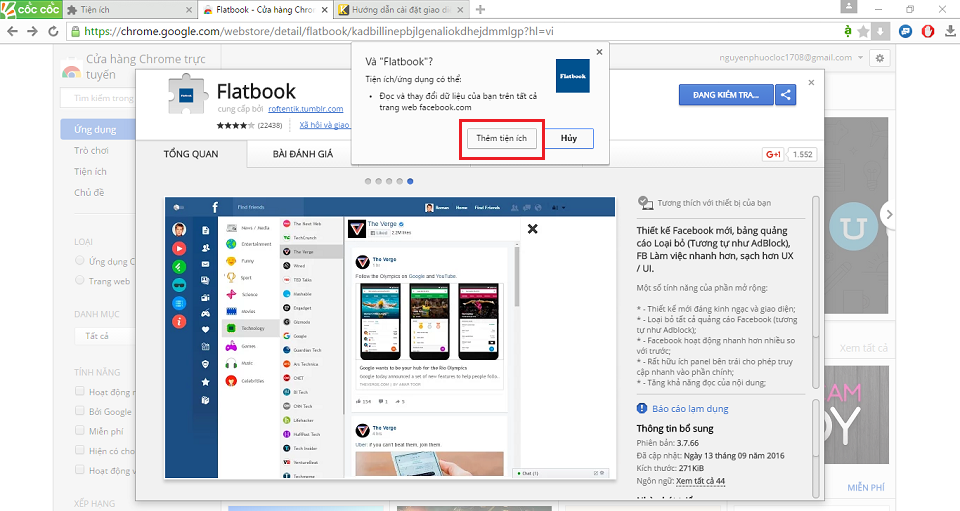Click the Thêm tiện ích button

point(501,138)
